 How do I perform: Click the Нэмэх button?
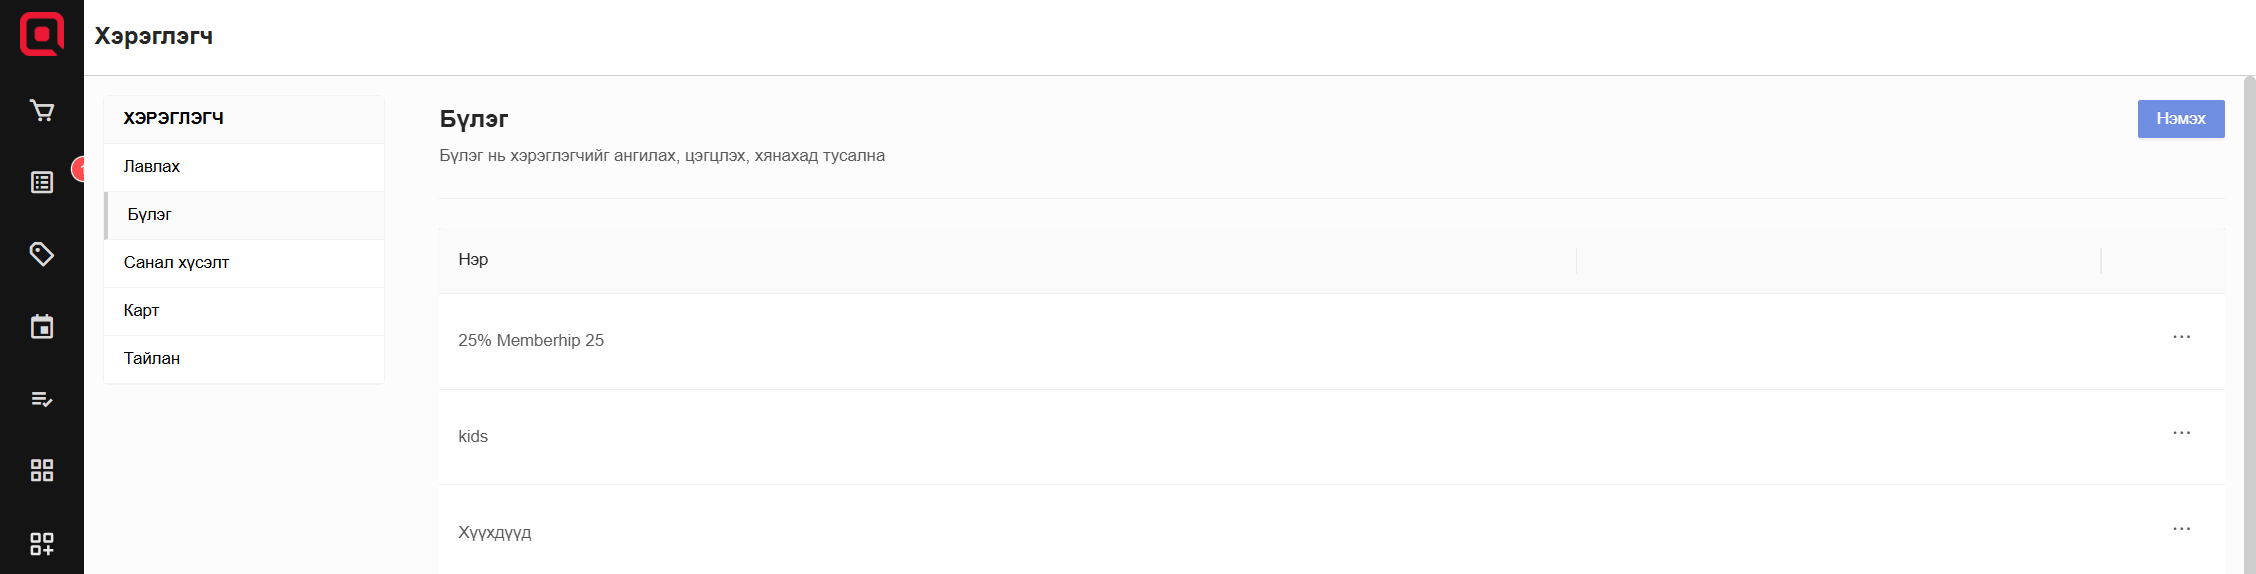point(2180,119)
